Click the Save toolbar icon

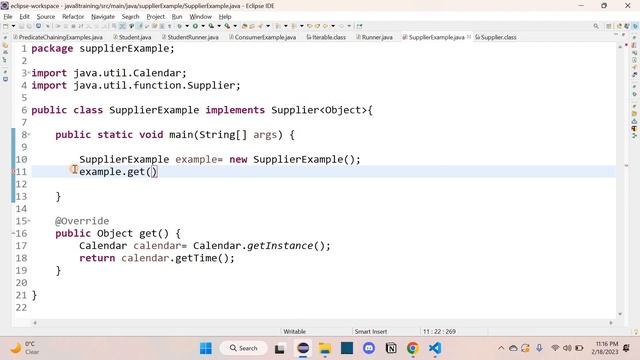pos(22,26)
